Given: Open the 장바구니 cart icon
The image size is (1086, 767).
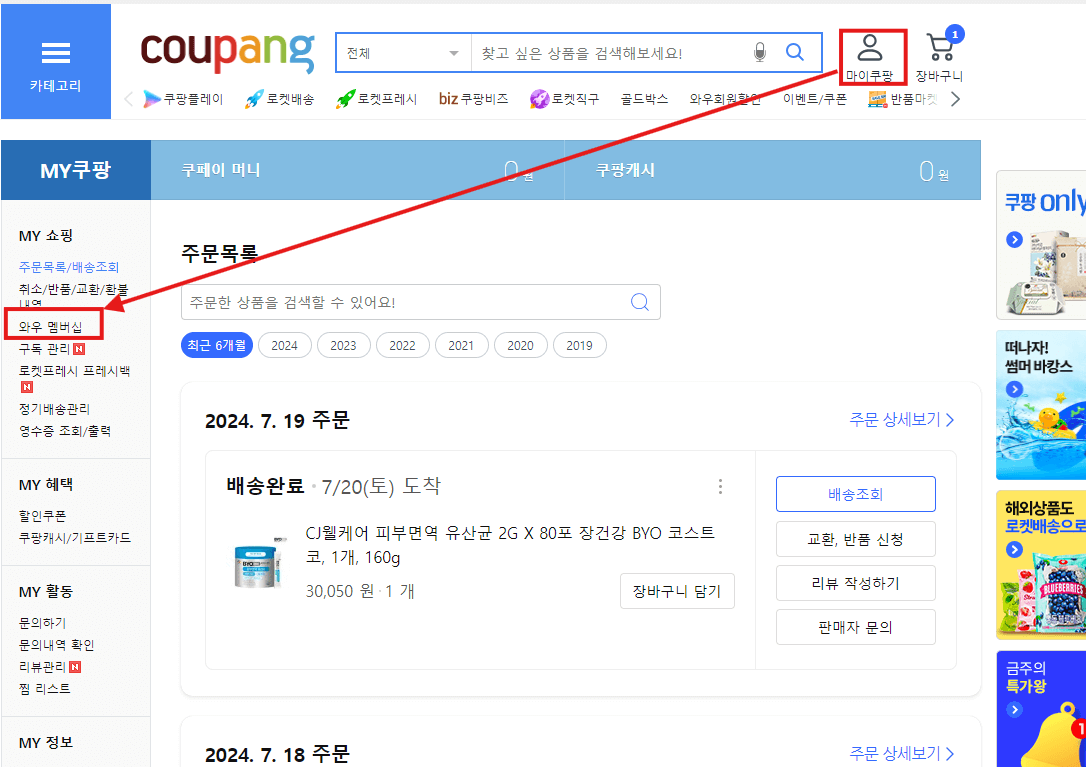Looking at the screenshot, I should [x=939, y=56].
